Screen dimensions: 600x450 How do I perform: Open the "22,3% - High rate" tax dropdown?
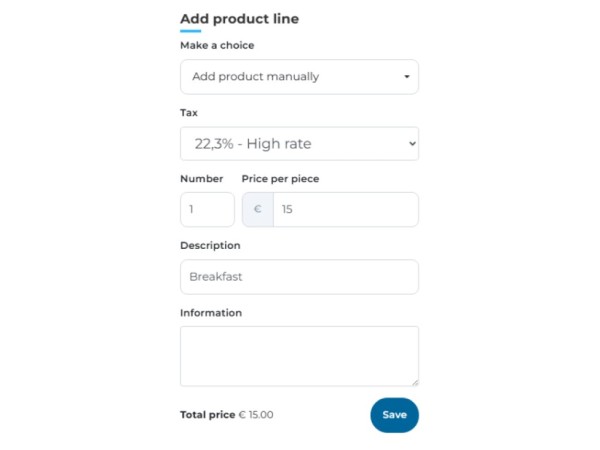click(x=298, y=143)
